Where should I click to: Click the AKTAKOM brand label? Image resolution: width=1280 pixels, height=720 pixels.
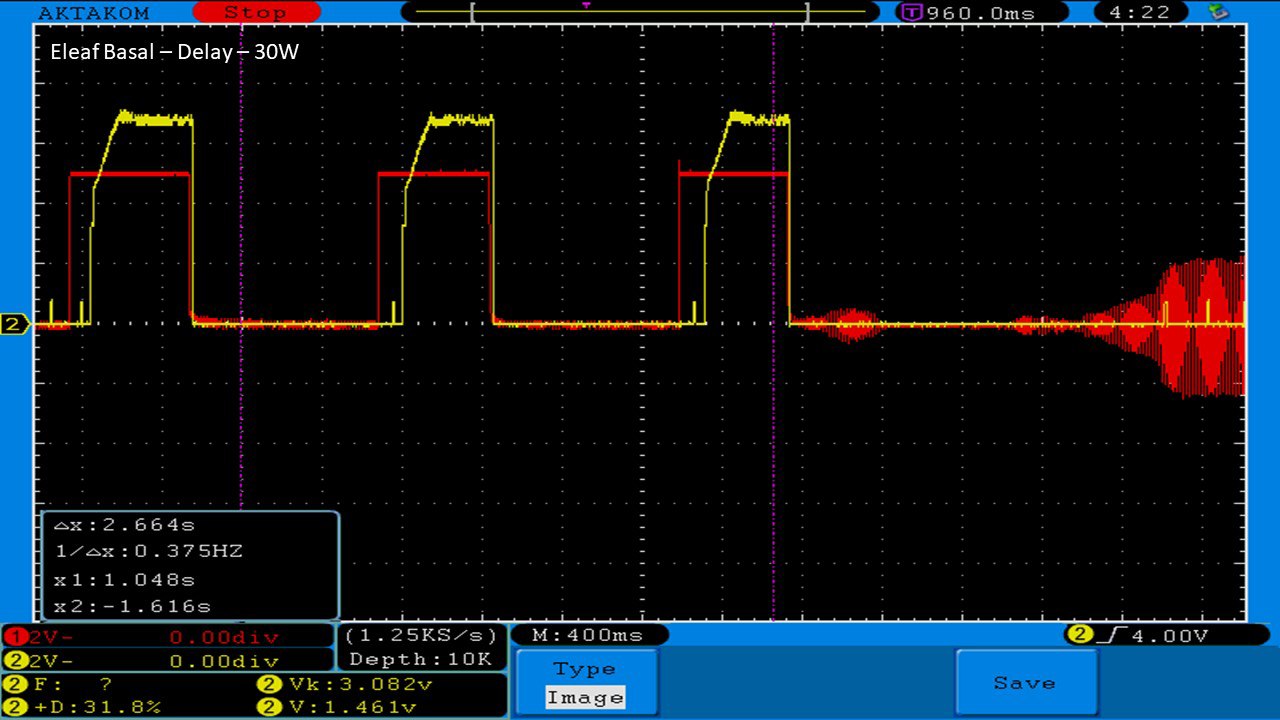tap(93, 13)
